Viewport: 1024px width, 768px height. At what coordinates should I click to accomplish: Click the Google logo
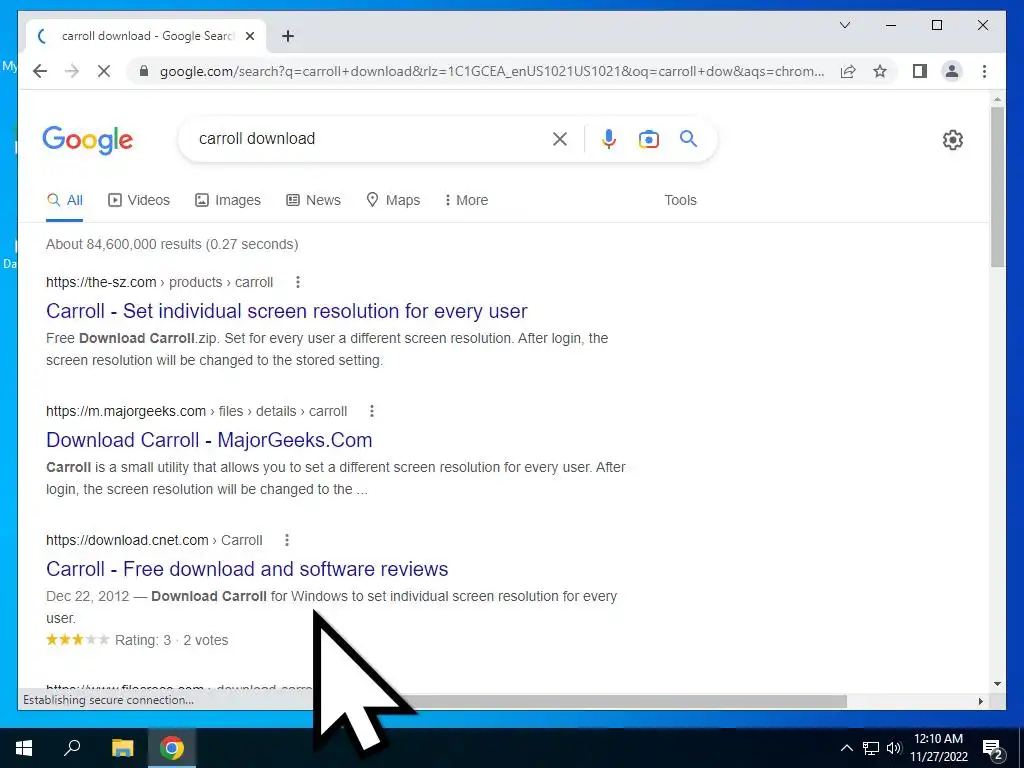coord(88,140)
